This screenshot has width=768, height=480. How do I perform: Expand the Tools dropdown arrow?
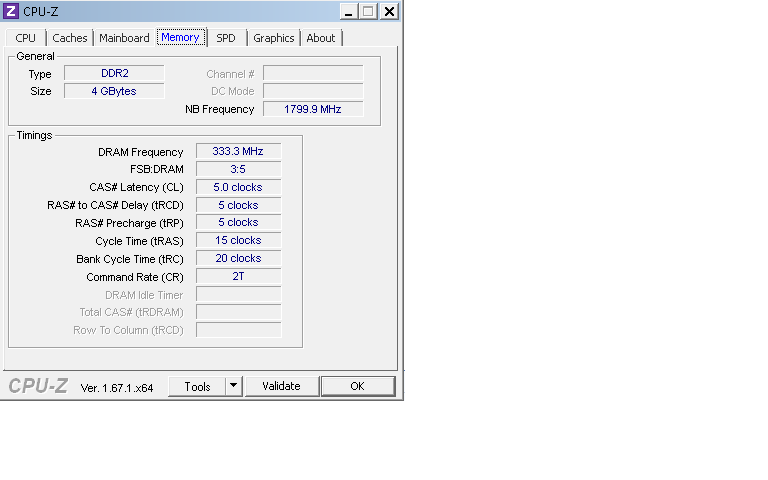pyautogui.click(x=233, y=386)
